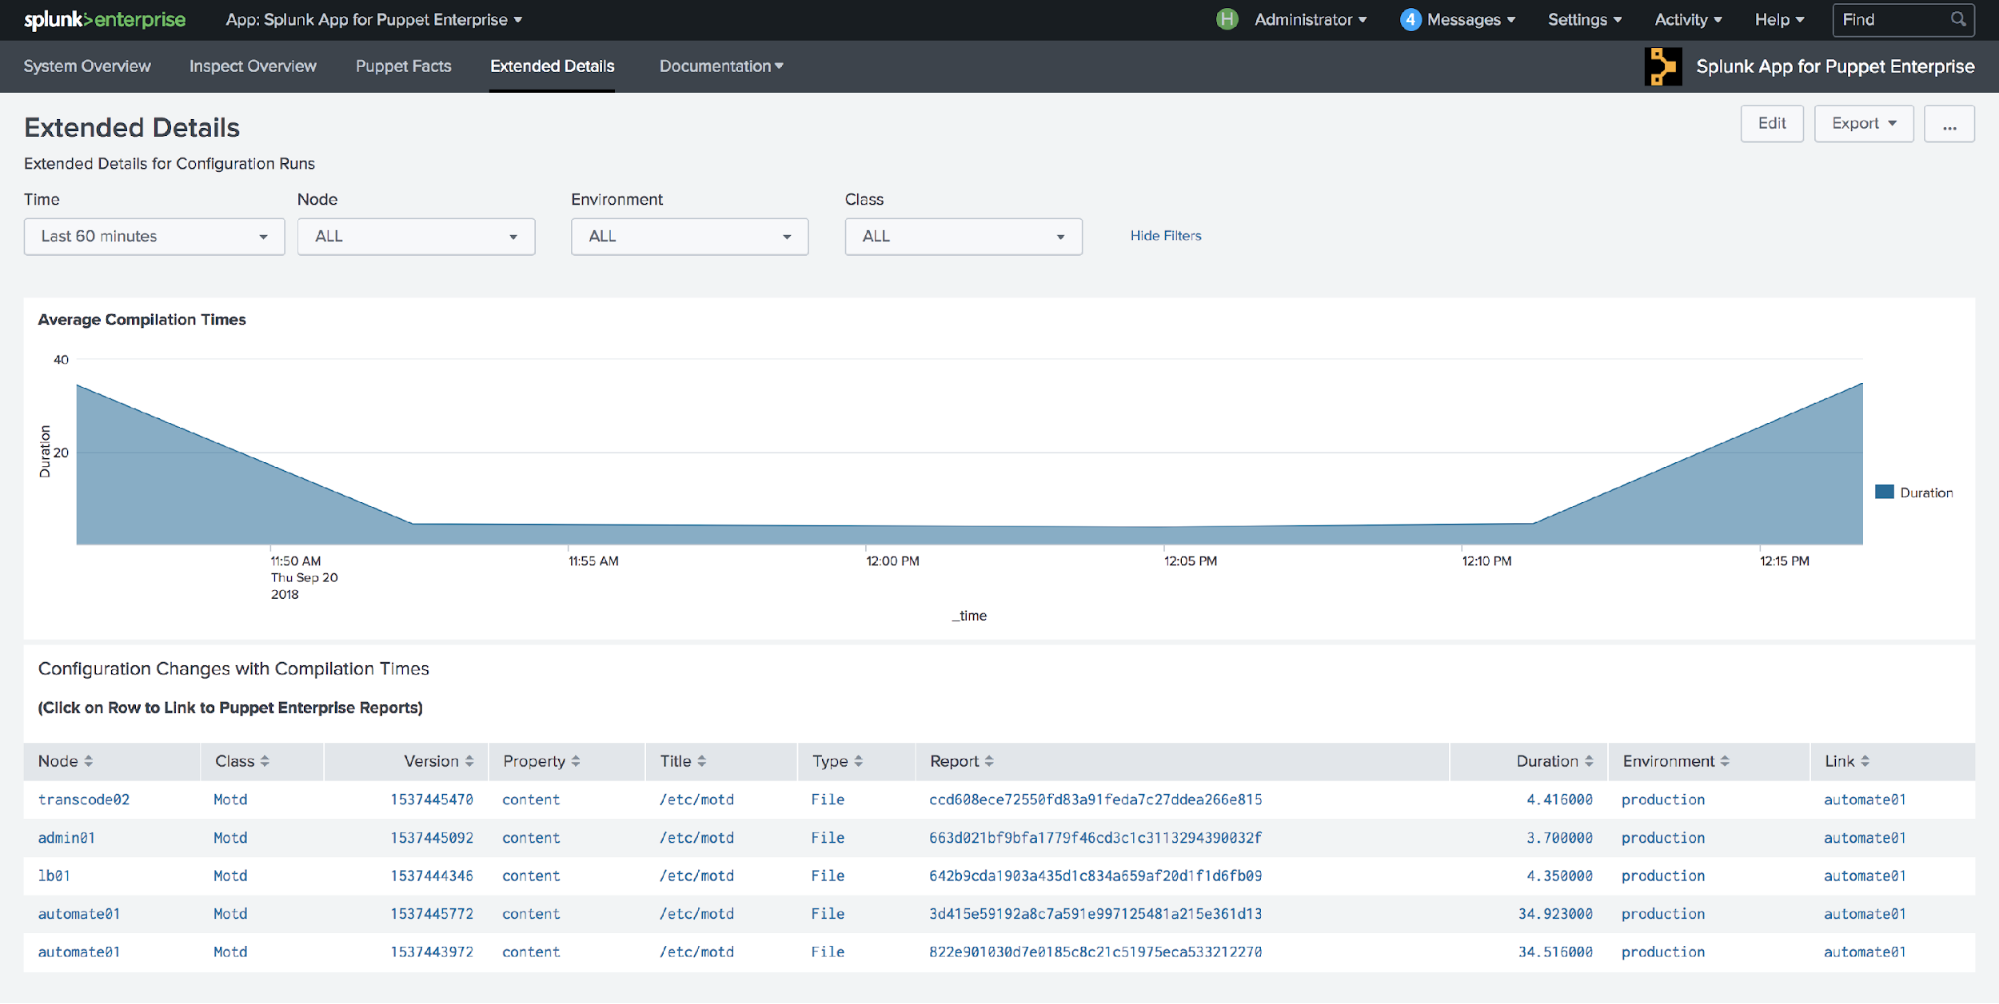Viewport: 1999px width, 1004px height.
Task: Sort table by Environment column arrows
Action: [x=1725, y=761]
